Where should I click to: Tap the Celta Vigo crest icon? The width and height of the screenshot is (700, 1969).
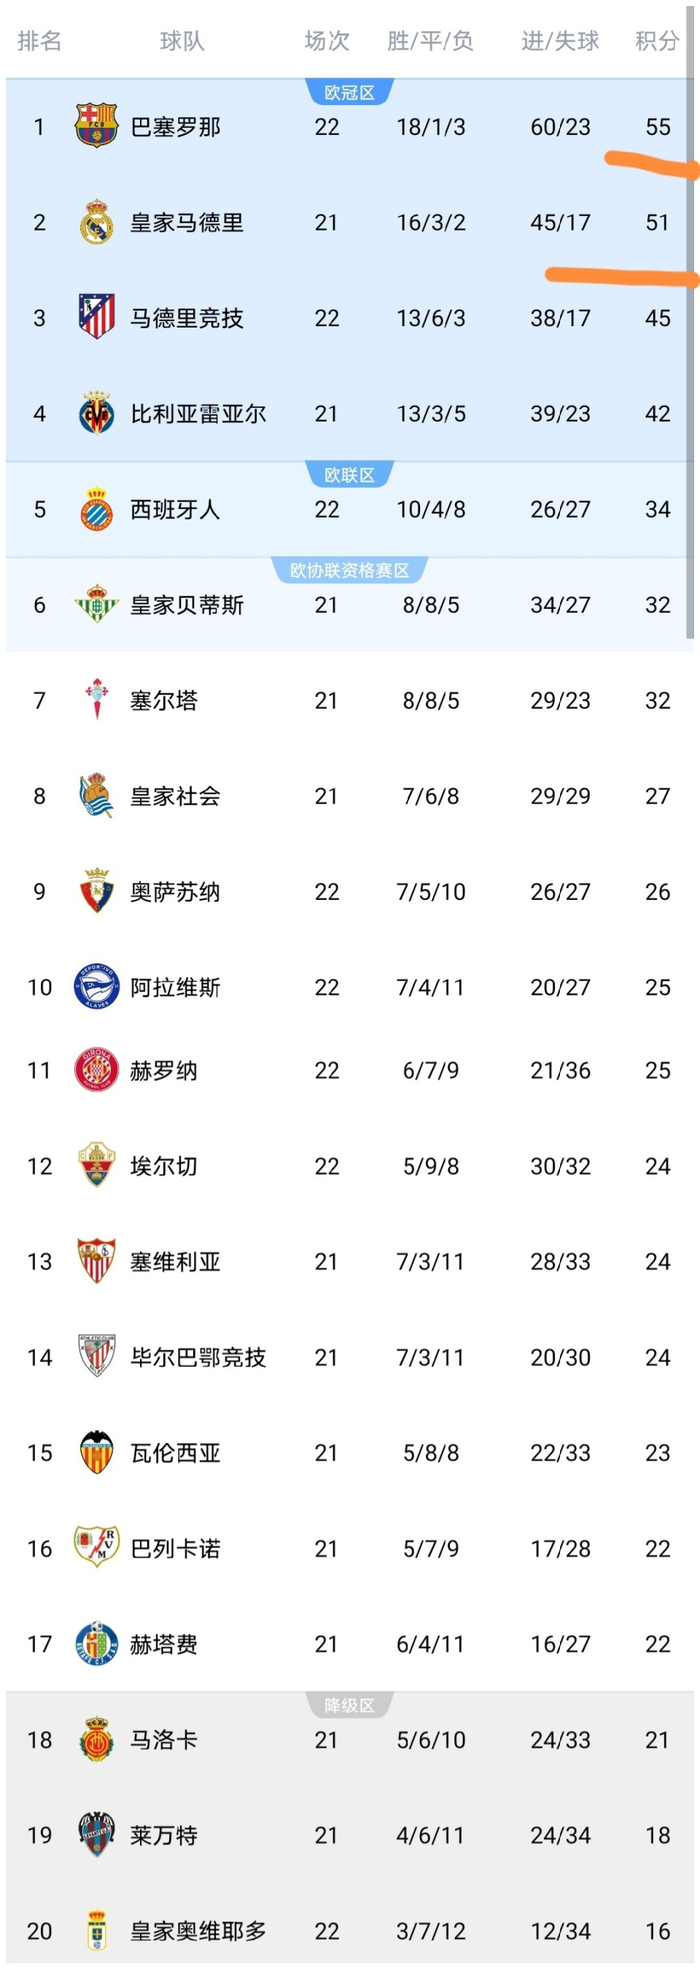pyautogui.click(x=97, y=700)
